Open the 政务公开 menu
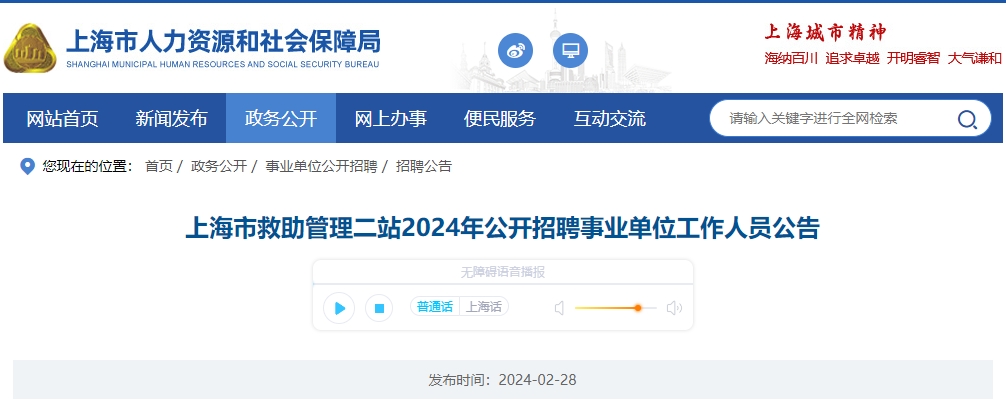Screen dimensions: 1006x401 click(x=281, y=118)
